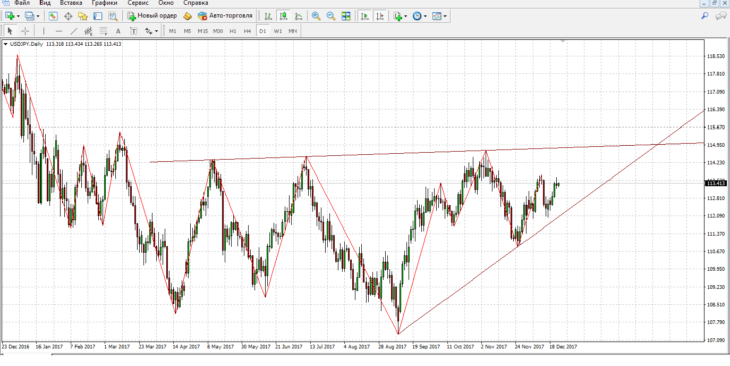Open the profiles icon
Screen dimensions: 730x366
29,16
